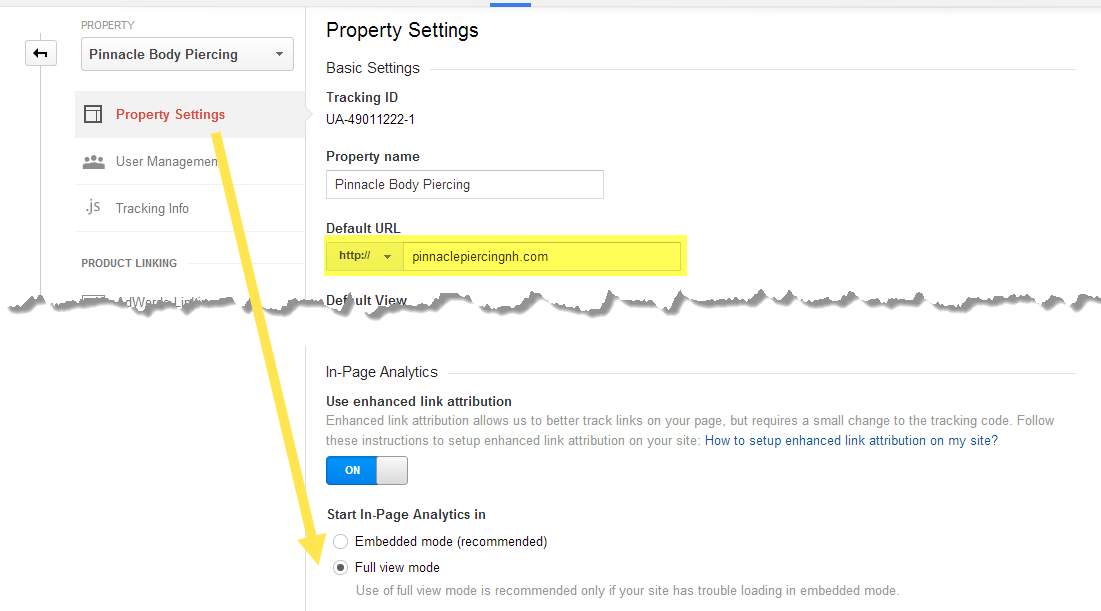
Task: Open Property Settings in the sidebar
Action: [170, 114]
